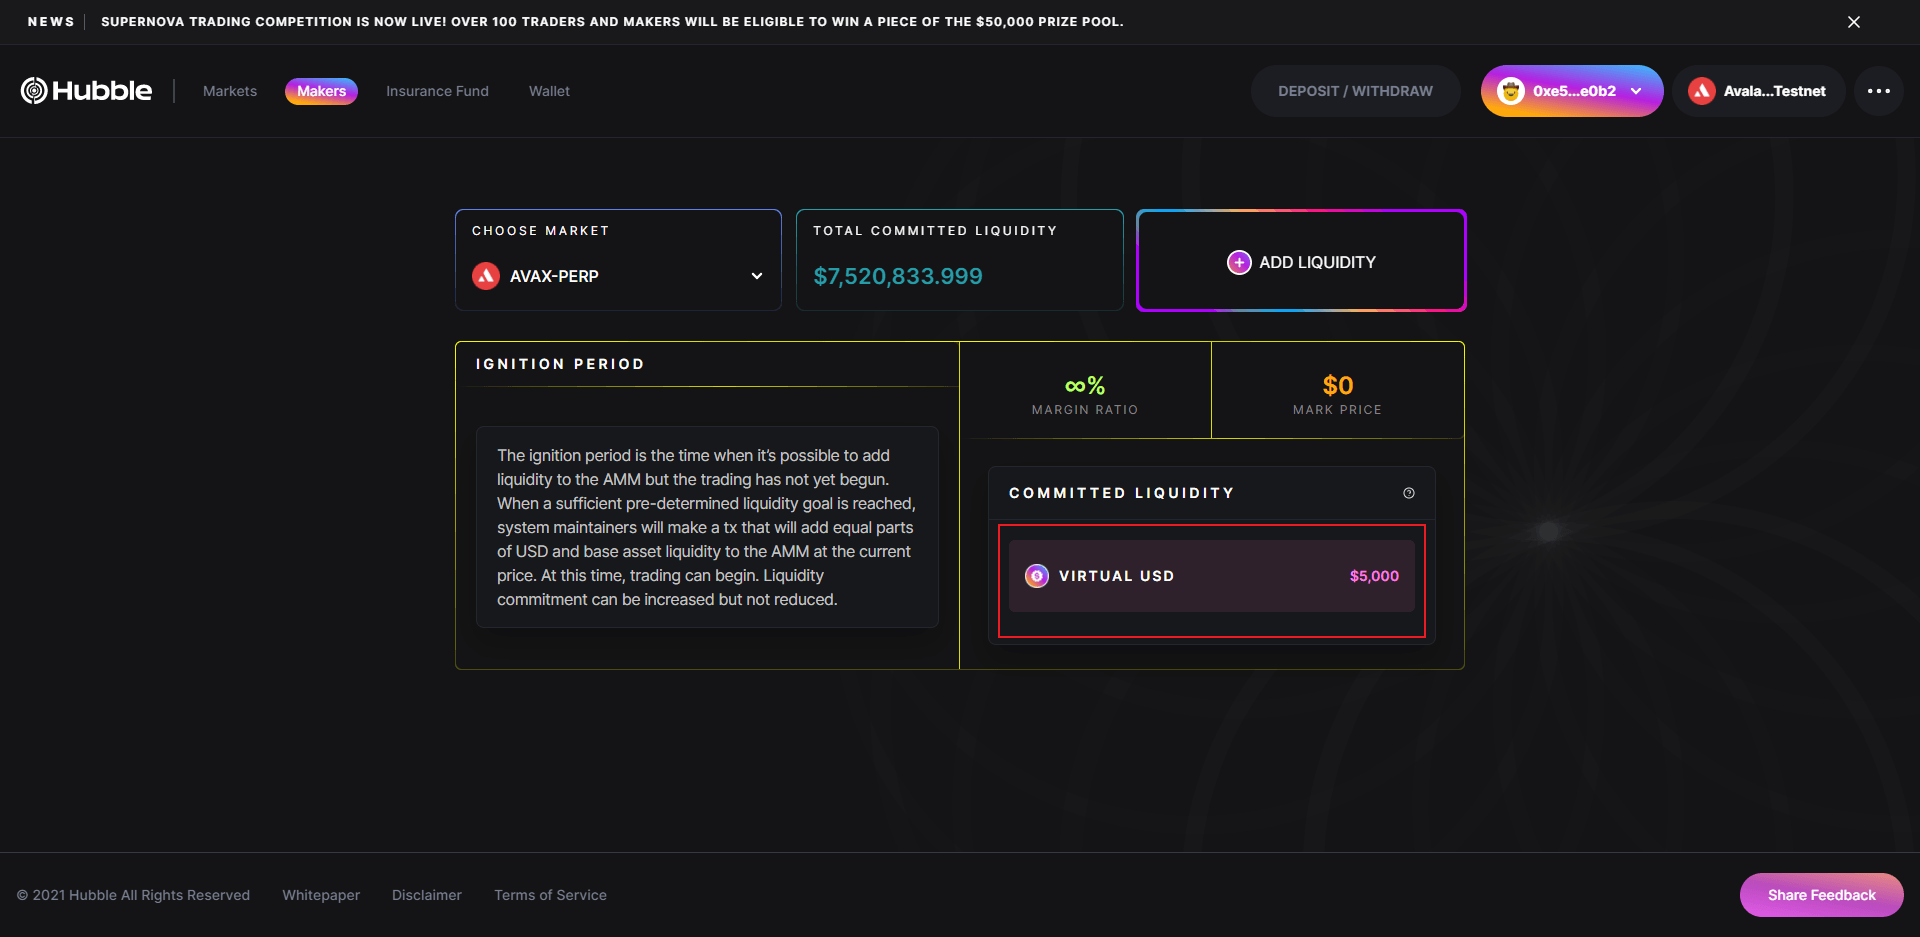Open the Committed Liquidity help tooltip icon

pyautogui.click(x=1408, y=493)
